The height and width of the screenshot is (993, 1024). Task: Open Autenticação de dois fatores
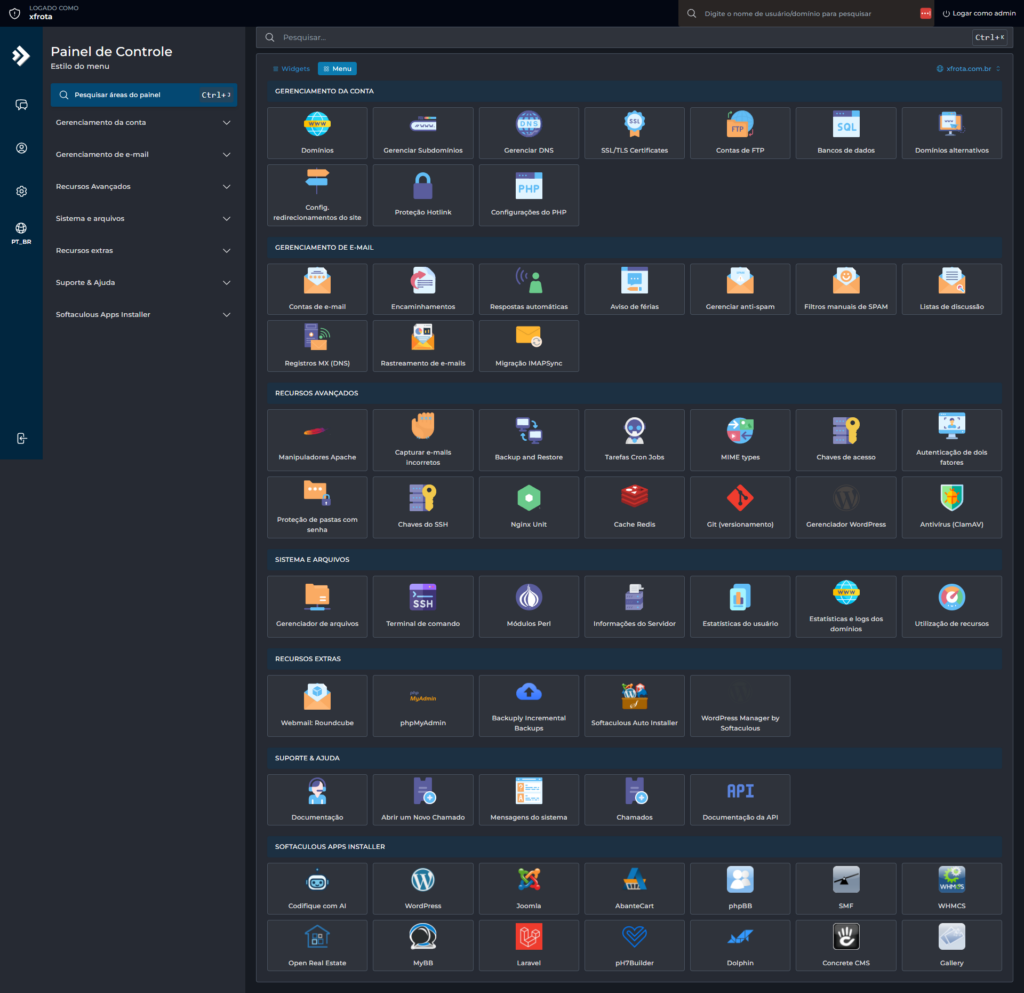tap(952, 440)
